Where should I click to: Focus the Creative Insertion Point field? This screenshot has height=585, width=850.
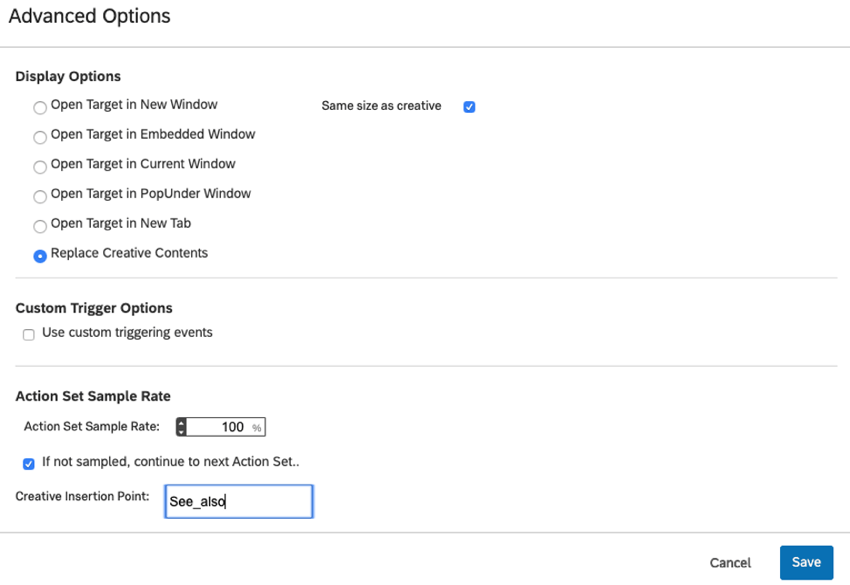pyautogui.click(x=239, y=502)
